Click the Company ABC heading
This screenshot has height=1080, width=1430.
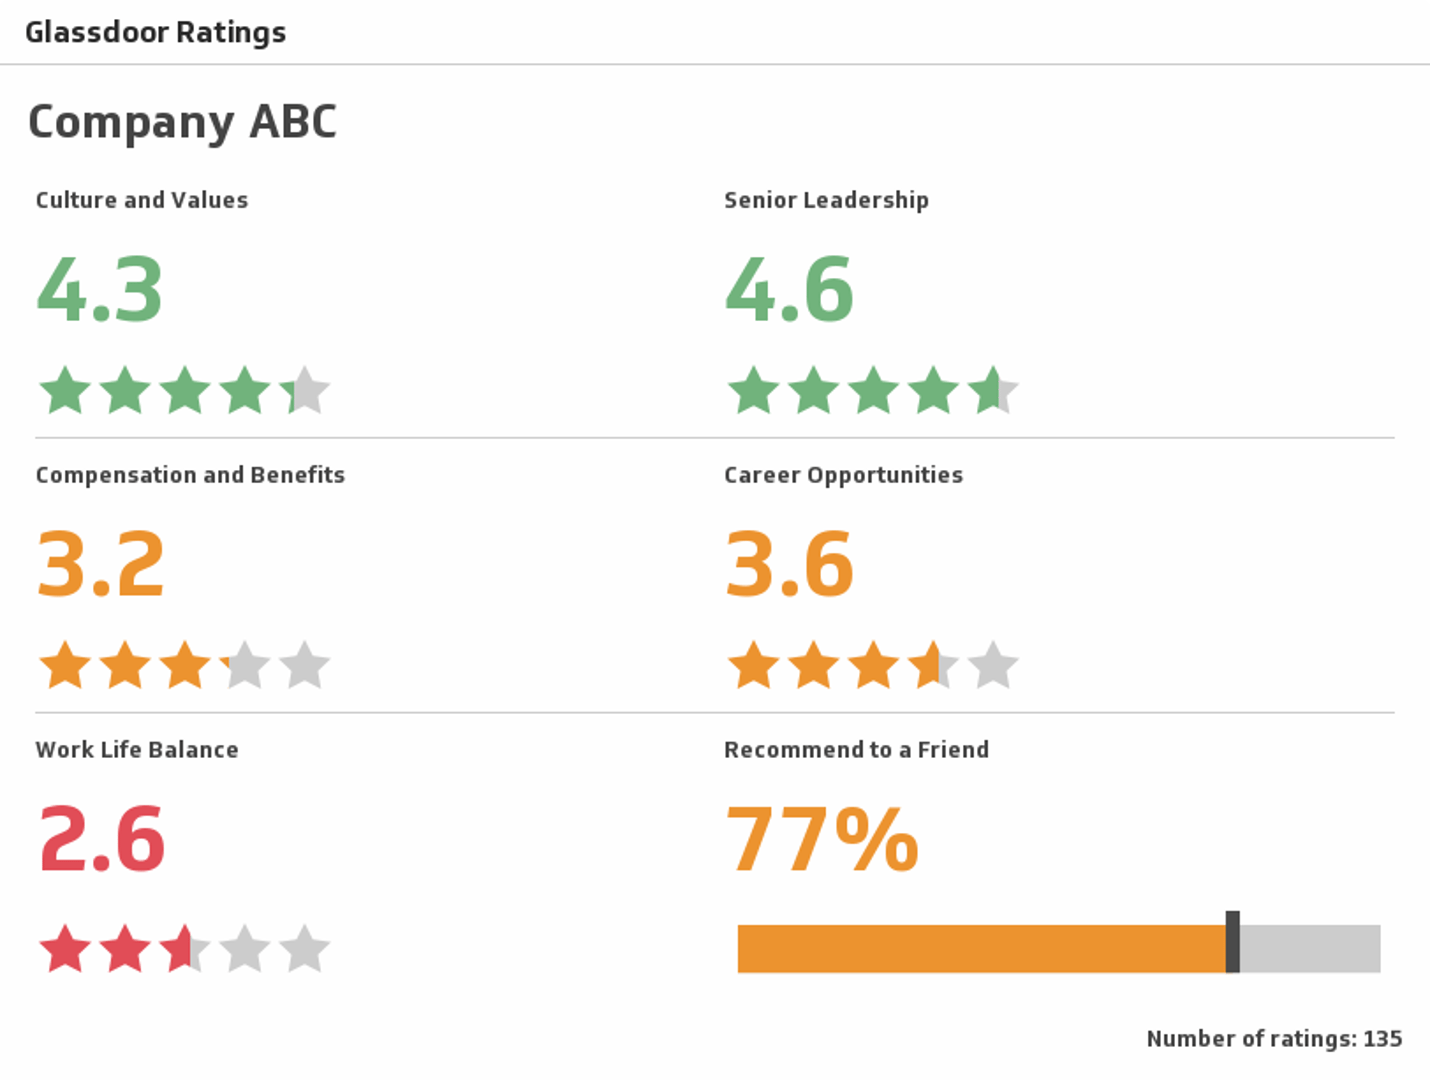(x=182, y=122)
